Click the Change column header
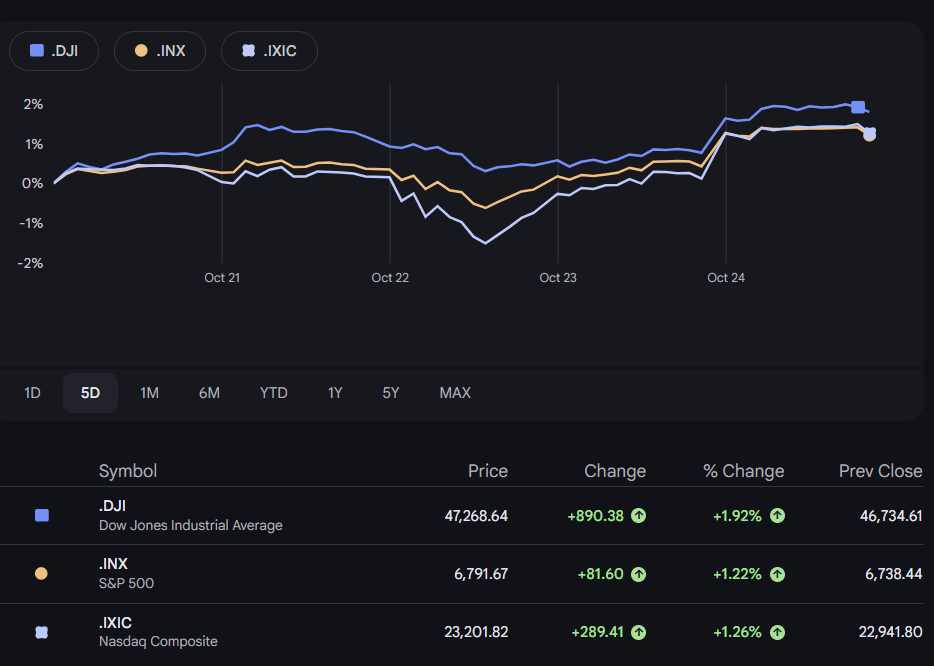 (x=615, y=471)
